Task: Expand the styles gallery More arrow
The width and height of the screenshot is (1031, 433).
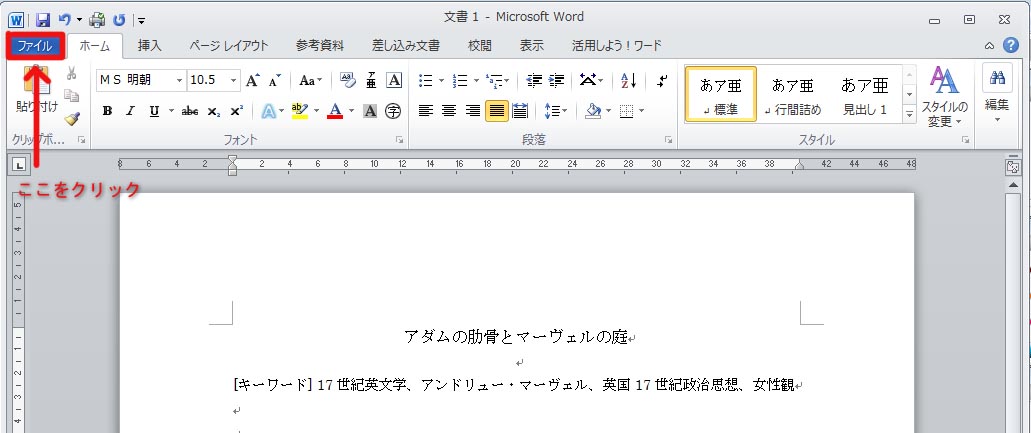Action: click(x=910, y=114)
